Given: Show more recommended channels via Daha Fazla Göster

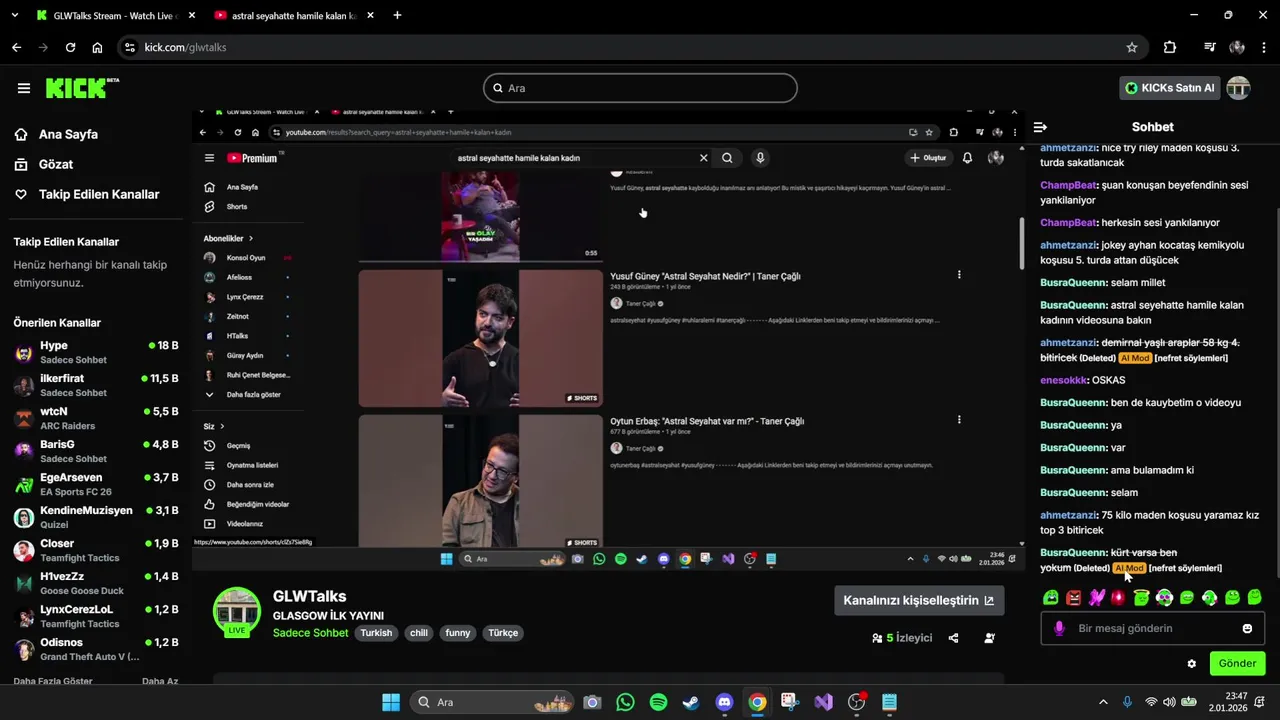Looking at the screenshot, I should click(53, 681).
